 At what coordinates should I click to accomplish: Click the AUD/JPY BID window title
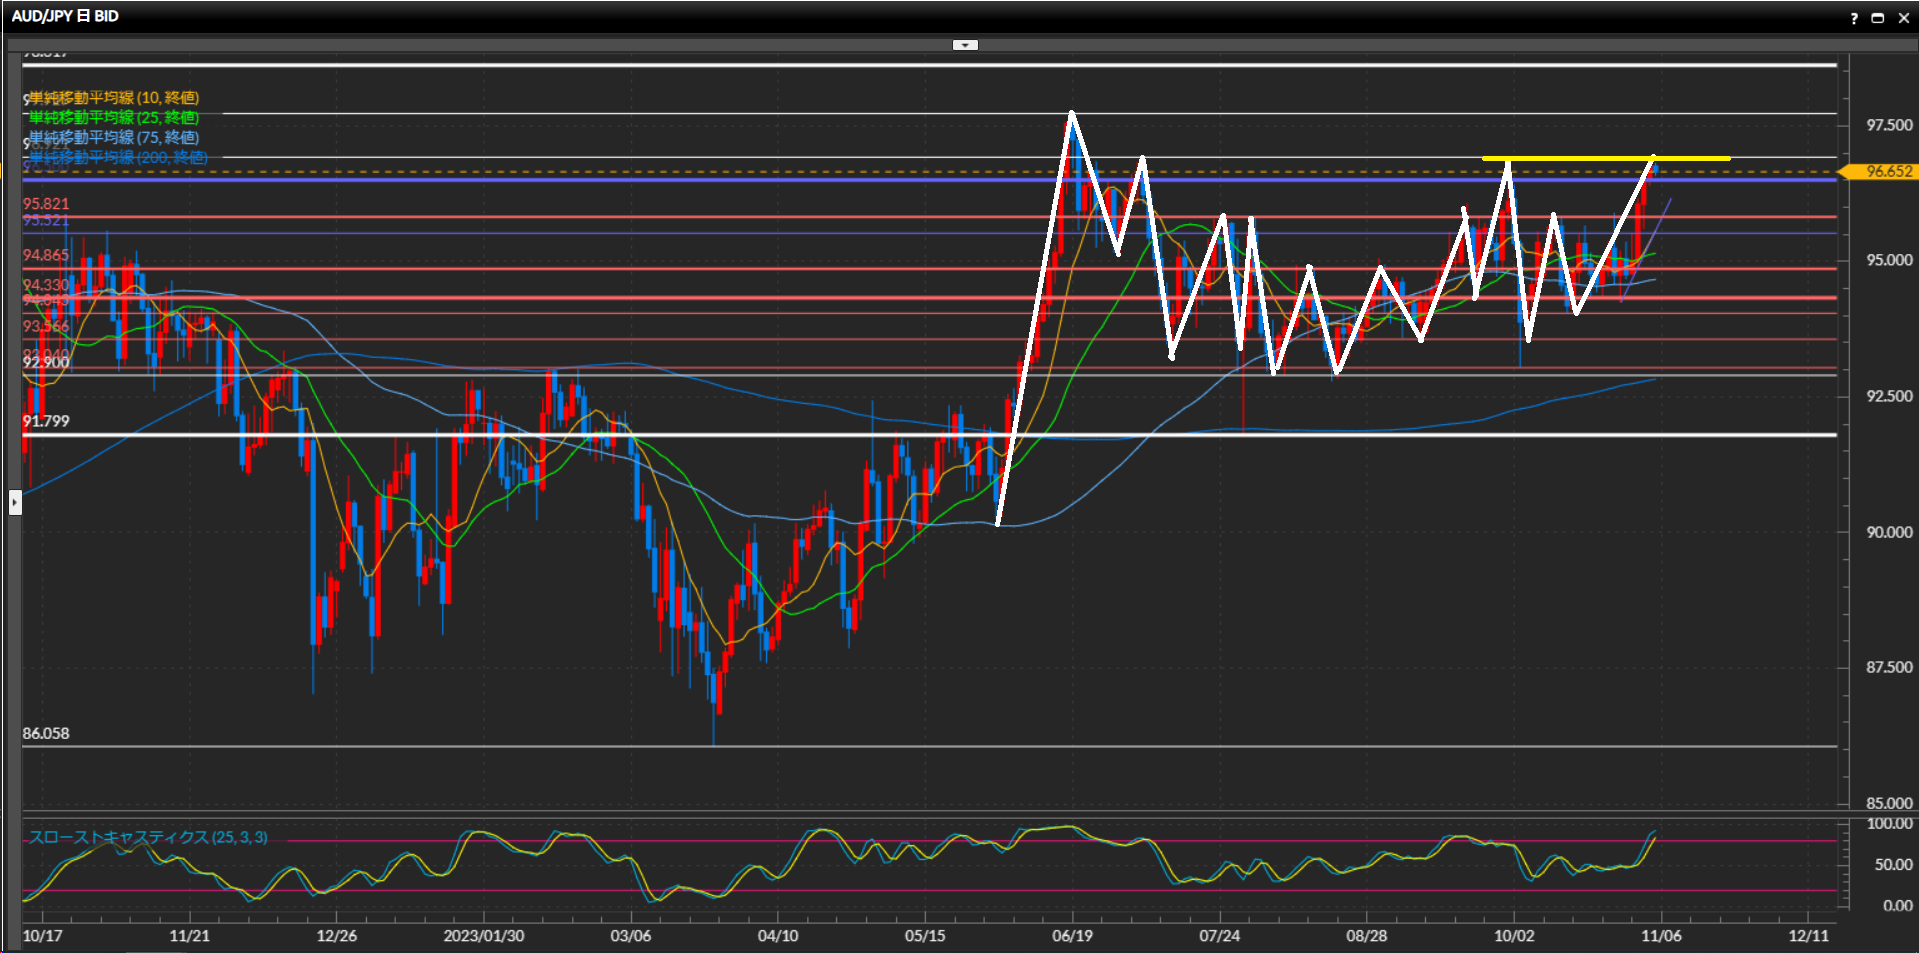(65, 16)
